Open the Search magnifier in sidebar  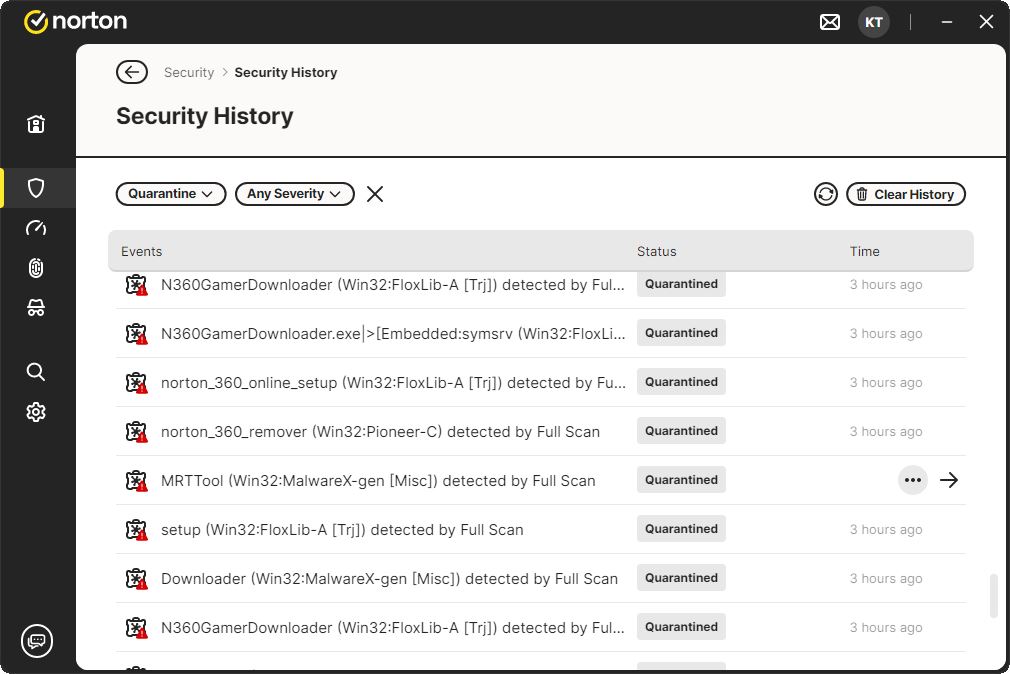36,372
